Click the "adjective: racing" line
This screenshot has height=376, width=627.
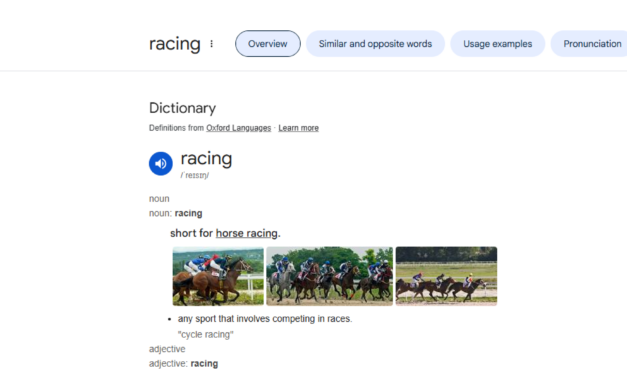184,364
